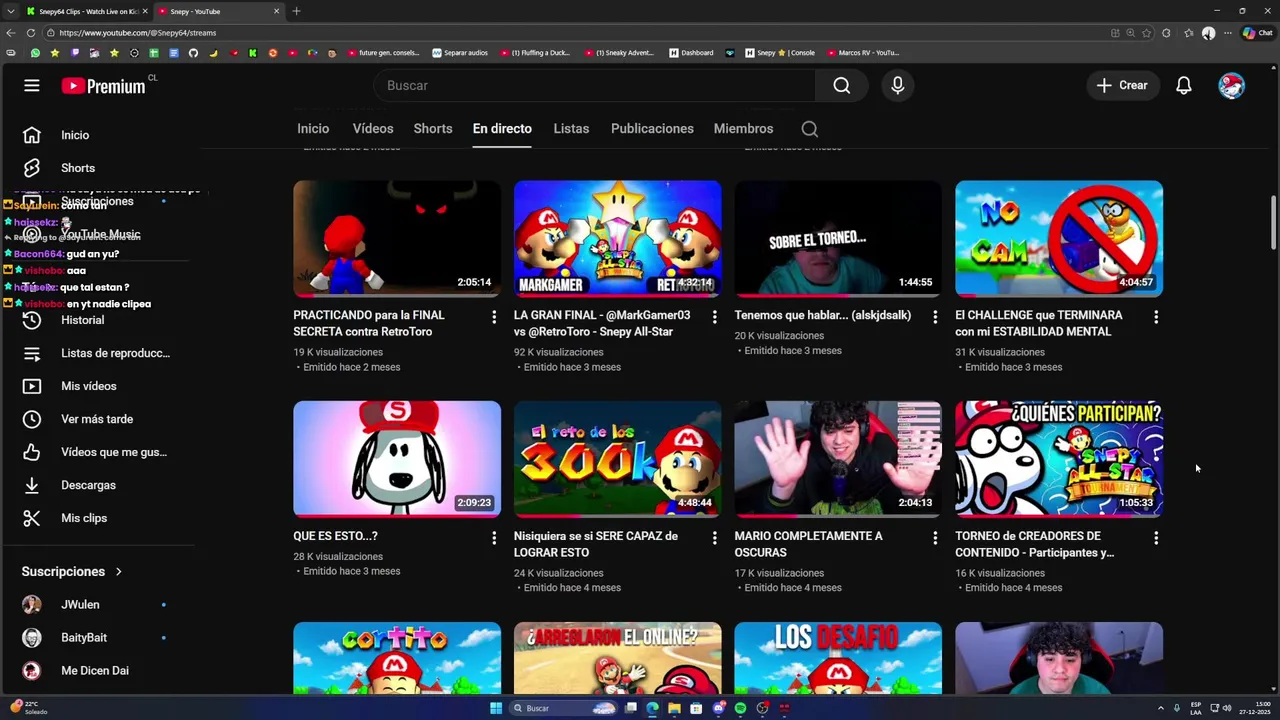Viewport: 1280px width, 720px height.
Task: Open options for PRACTICANDO para la FINAL video
Action: [493, 317]
